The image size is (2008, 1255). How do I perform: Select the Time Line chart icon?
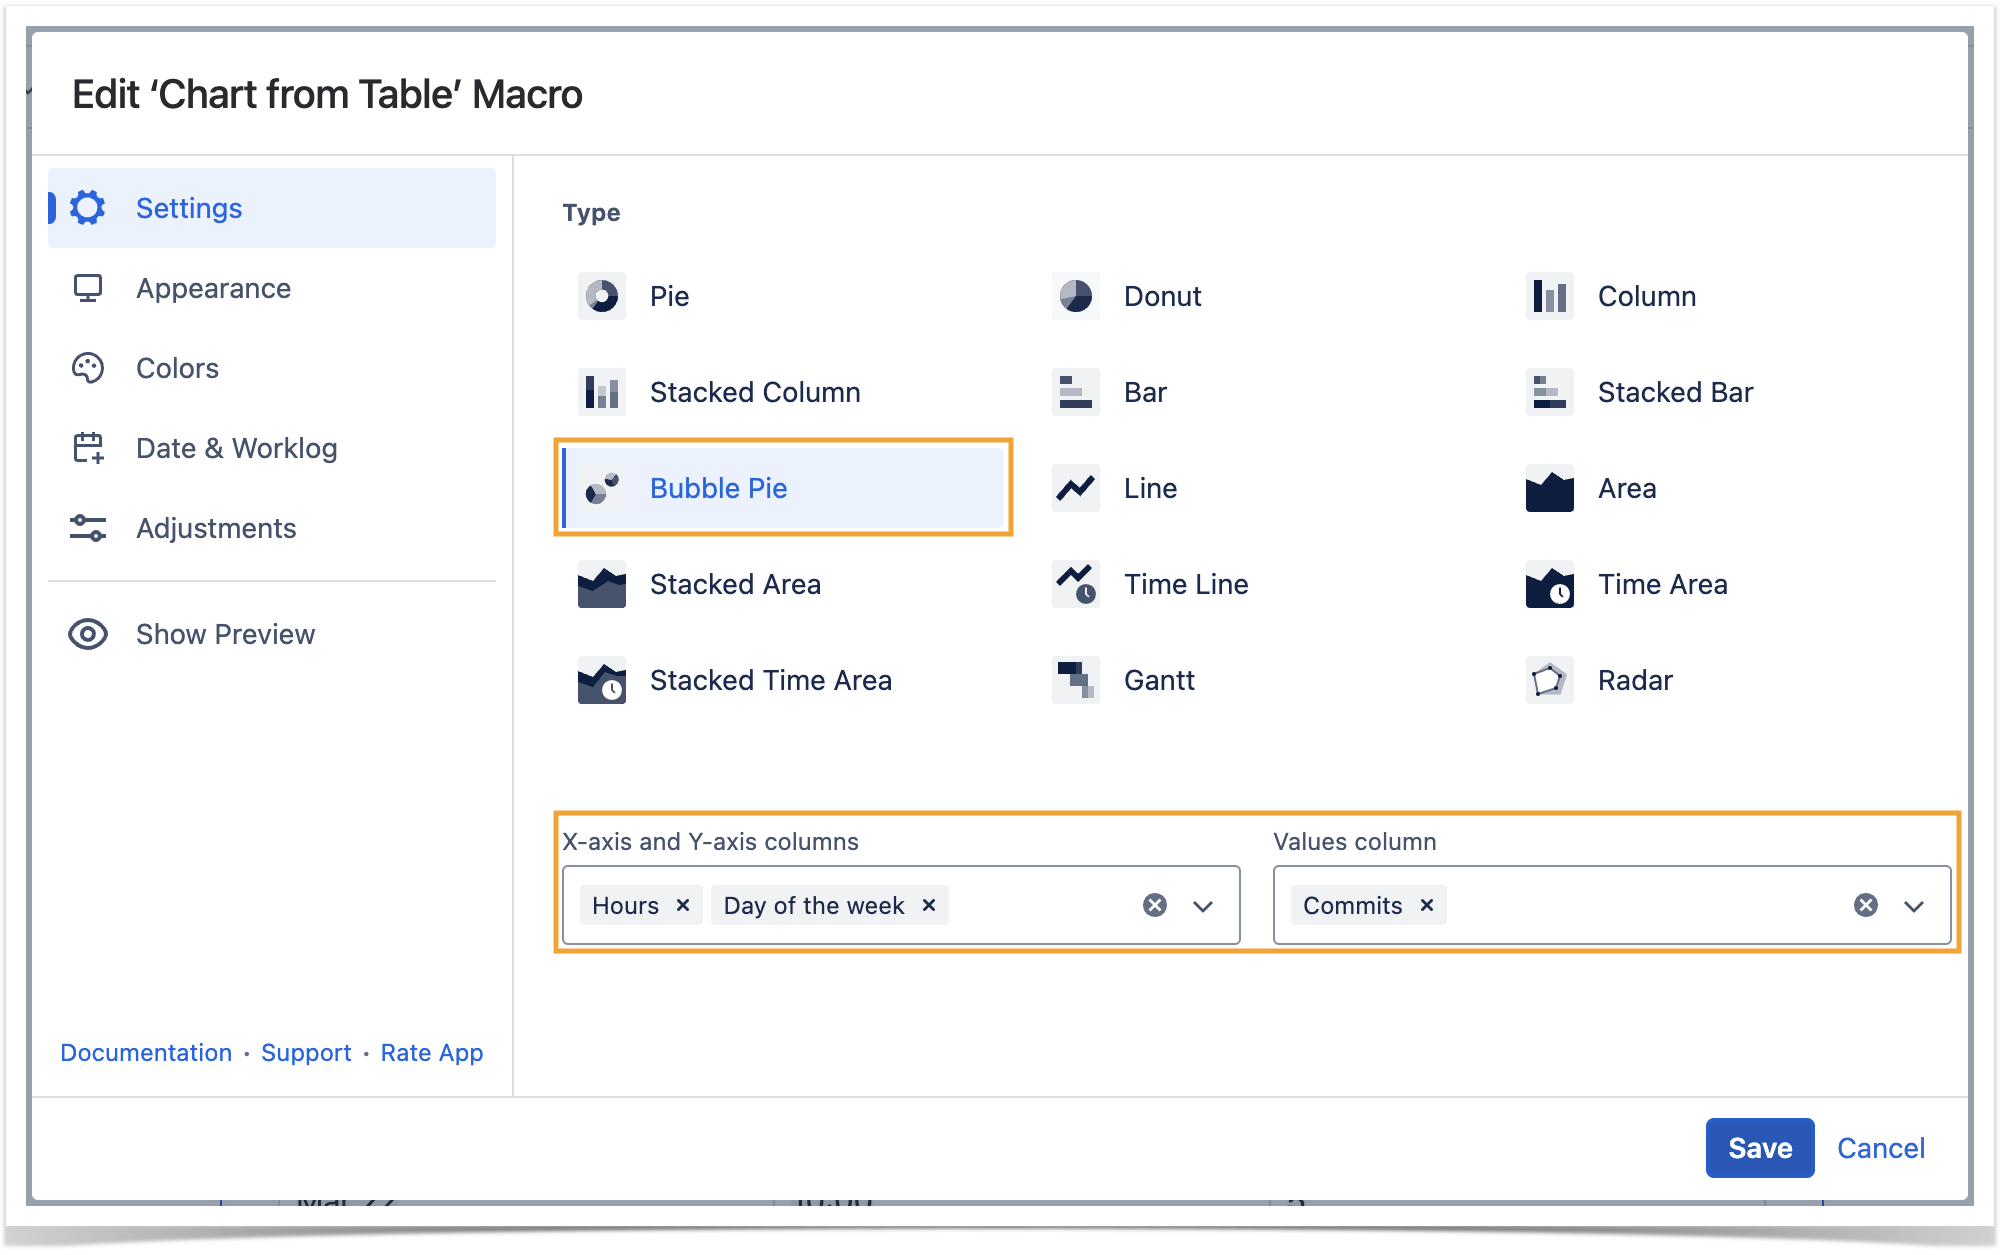click(1075, 584)
